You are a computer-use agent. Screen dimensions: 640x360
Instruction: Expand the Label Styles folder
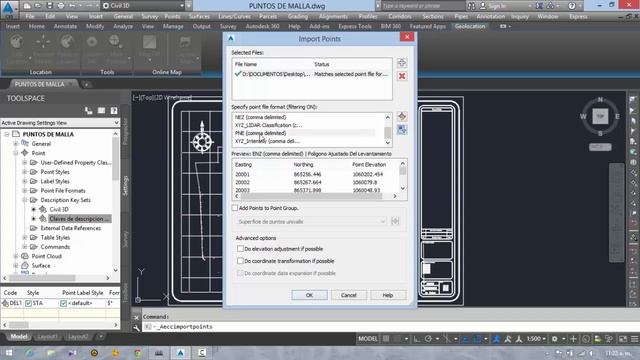(25, 181)
